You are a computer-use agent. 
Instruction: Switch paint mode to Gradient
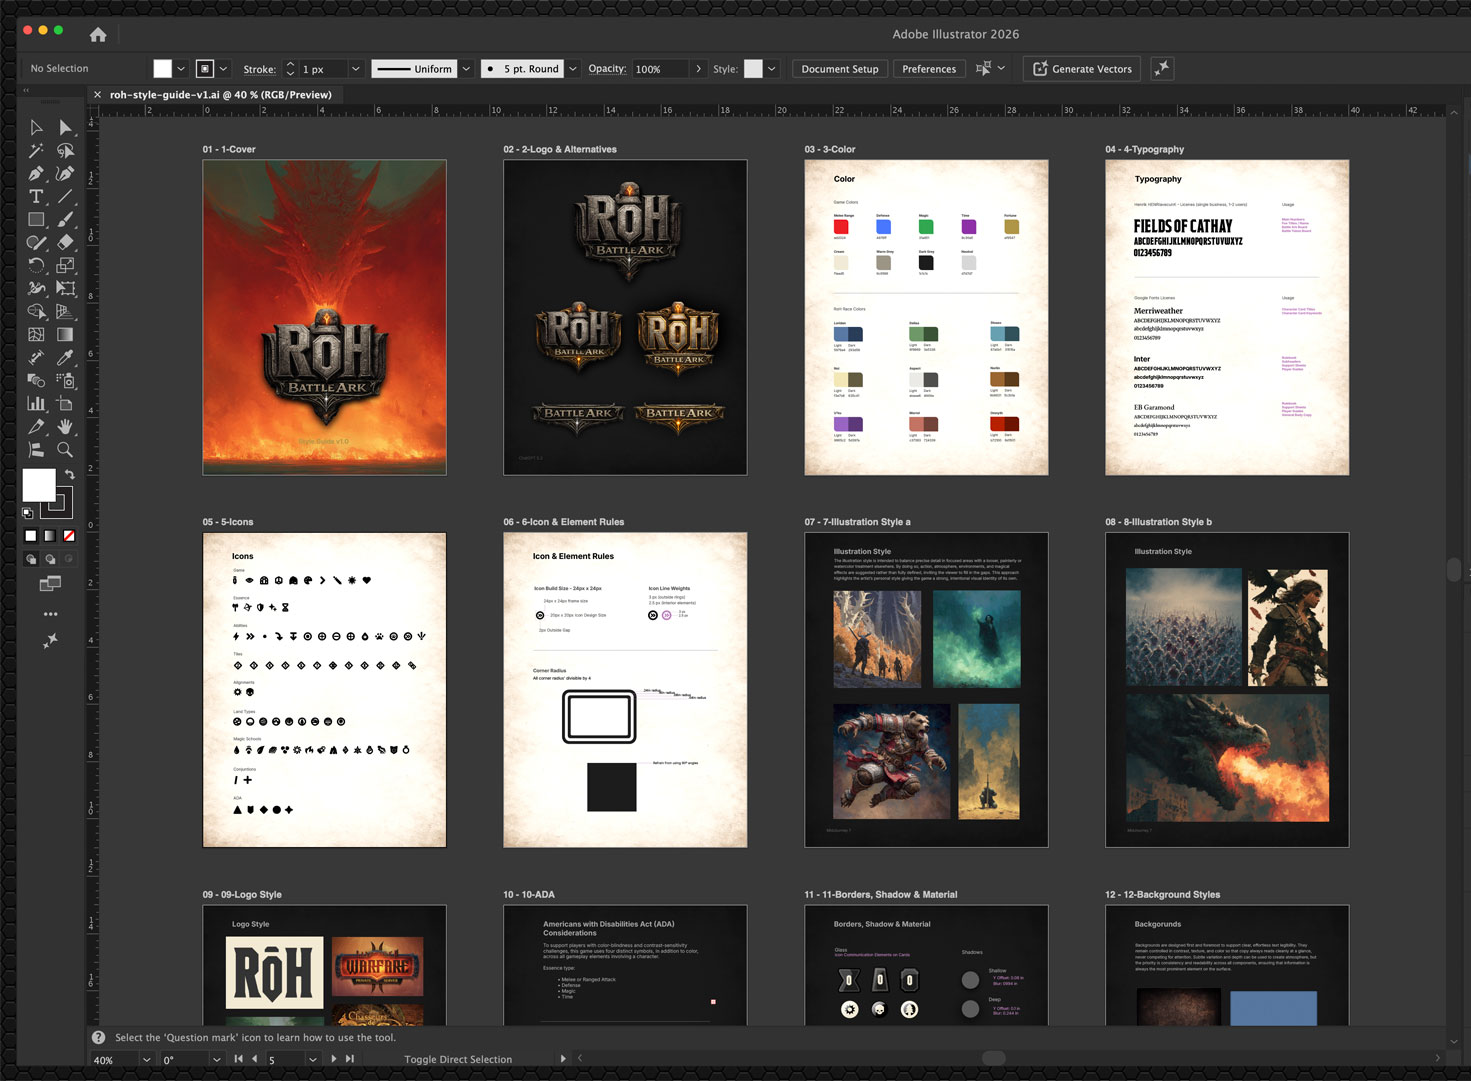tap(50, 536)
